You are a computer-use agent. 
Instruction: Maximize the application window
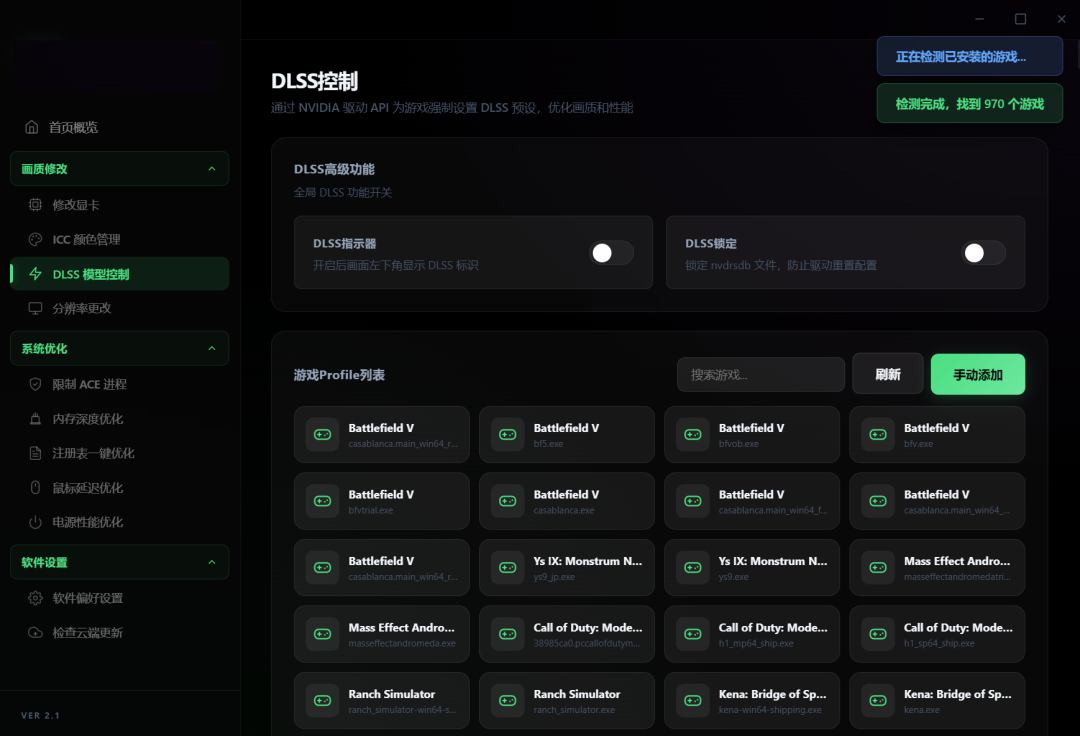click(1021, 19)
